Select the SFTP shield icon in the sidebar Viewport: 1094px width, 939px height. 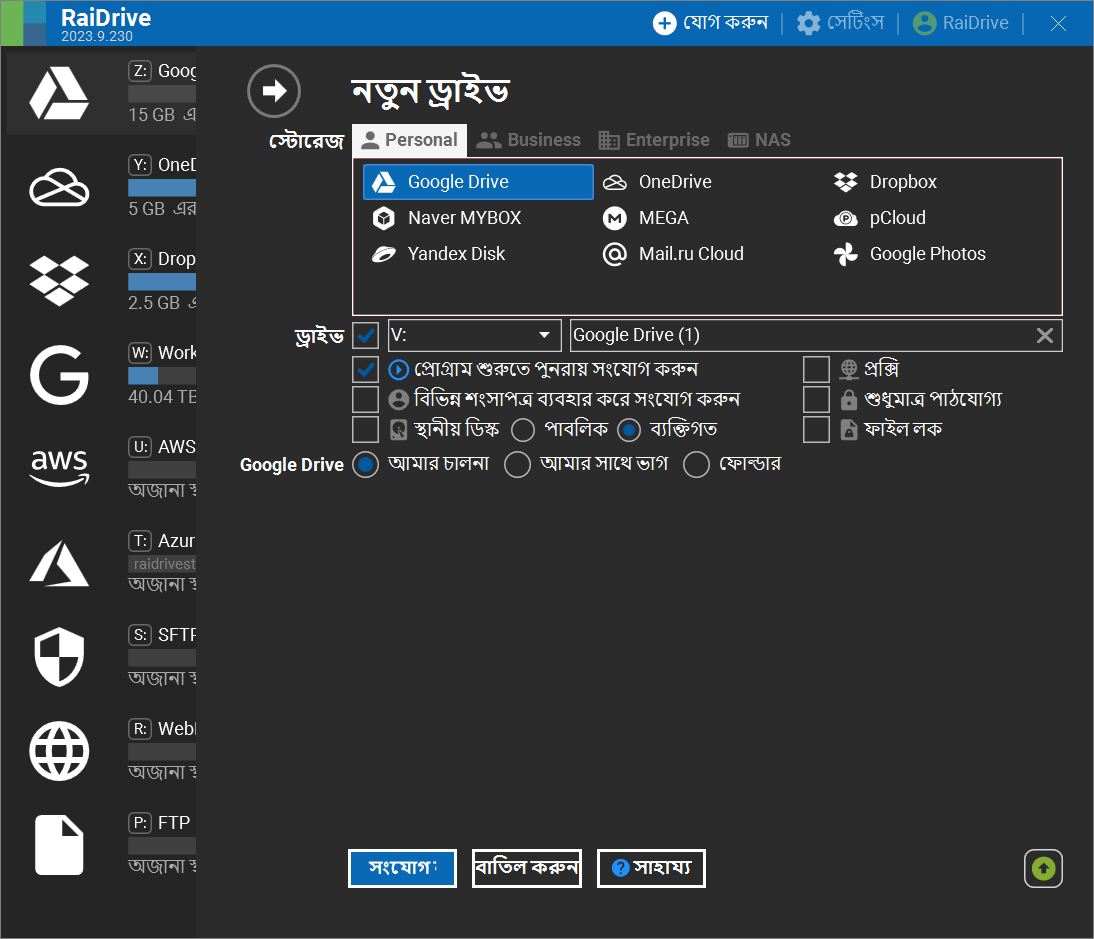click(59, 656)
